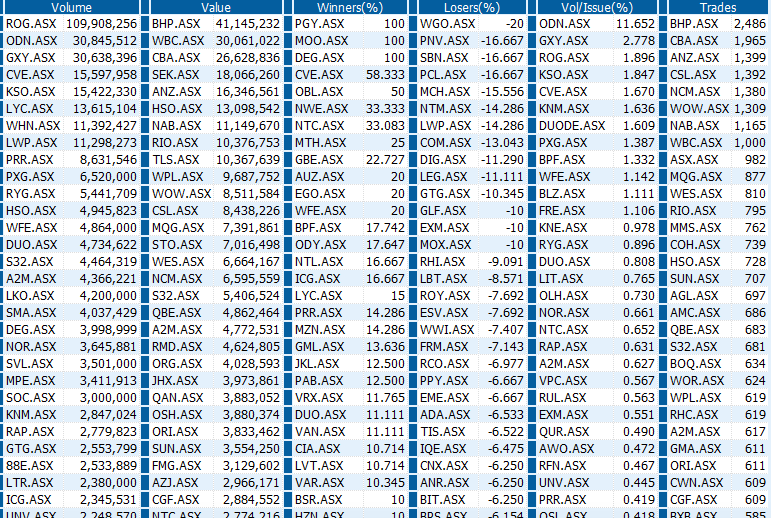Viewport: 771px width, 518px height.
Task: Select ROG.ASX in the Volume list
Action: tap(31, 24)
